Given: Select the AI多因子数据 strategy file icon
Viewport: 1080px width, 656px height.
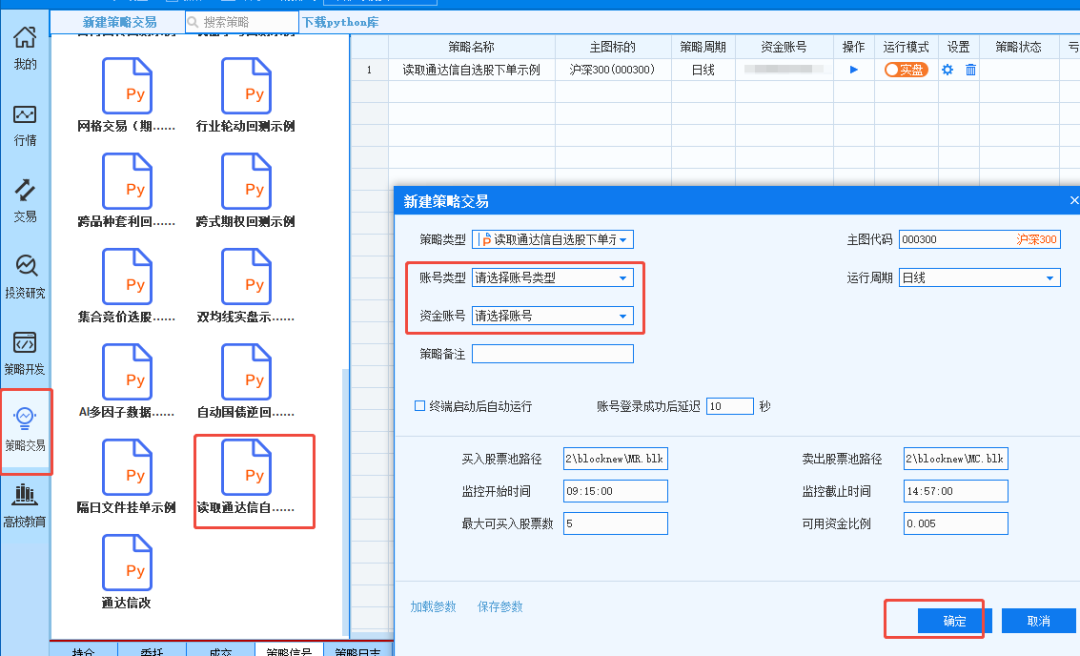Looking at the screenshot, I should coord(127,372).
